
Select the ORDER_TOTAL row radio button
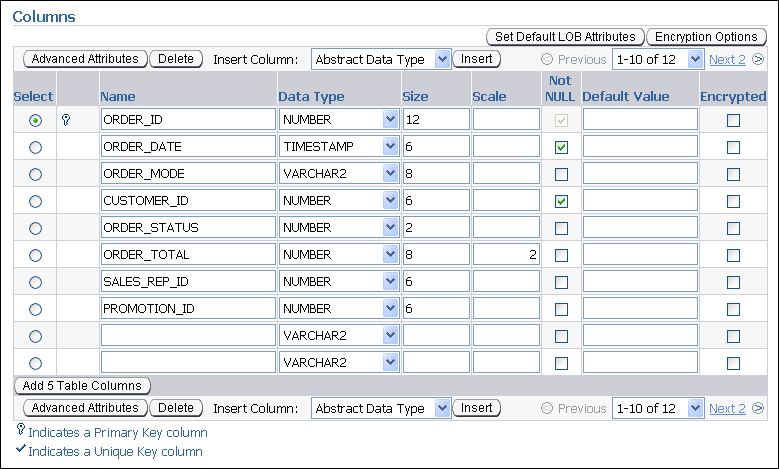[36, 255]
